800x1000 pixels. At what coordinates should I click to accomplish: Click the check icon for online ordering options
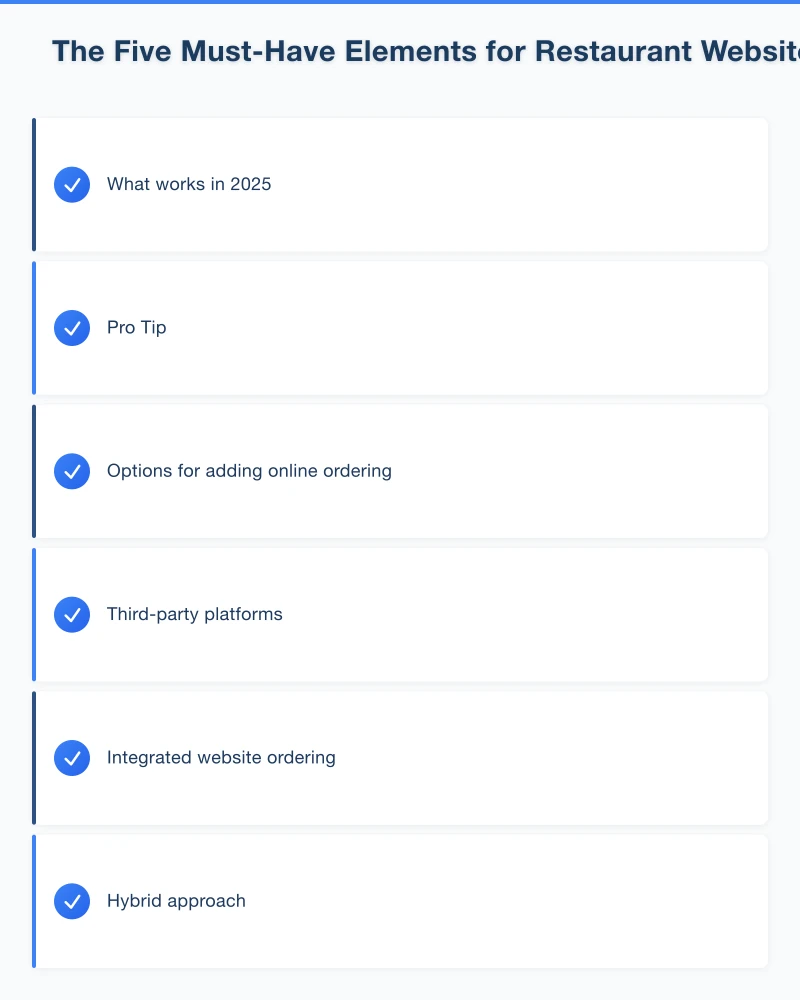pos(72,471)
